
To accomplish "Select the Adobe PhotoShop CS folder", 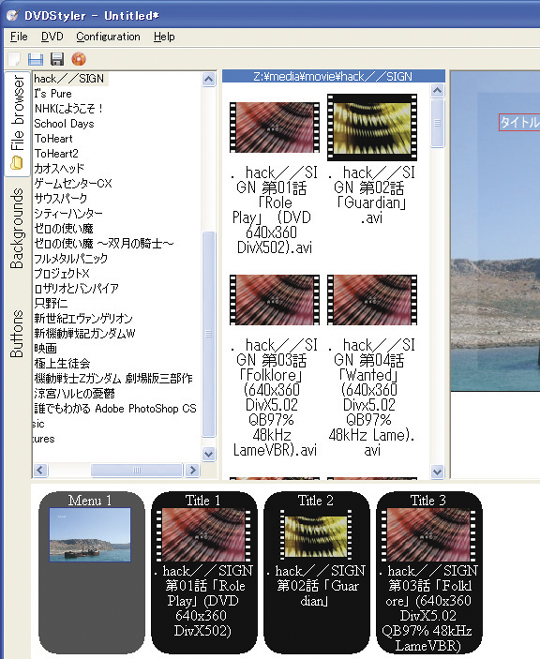I will tap(115, 409).
